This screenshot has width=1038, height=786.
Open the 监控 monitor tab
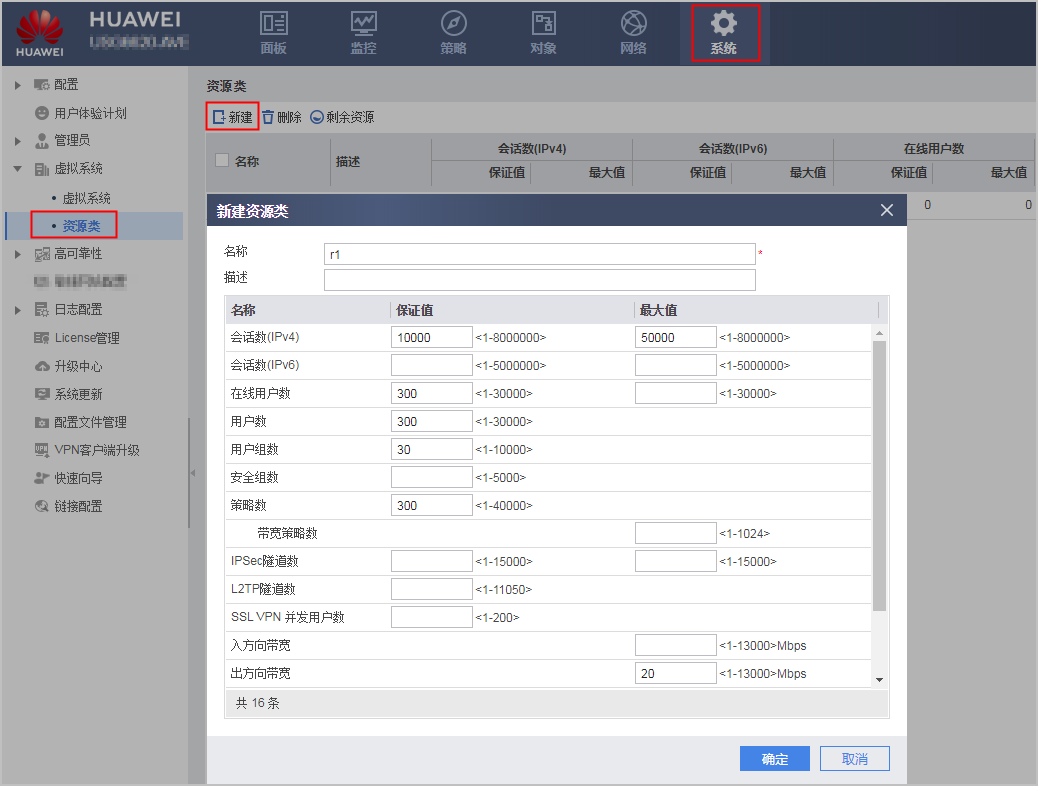point(363,33)
